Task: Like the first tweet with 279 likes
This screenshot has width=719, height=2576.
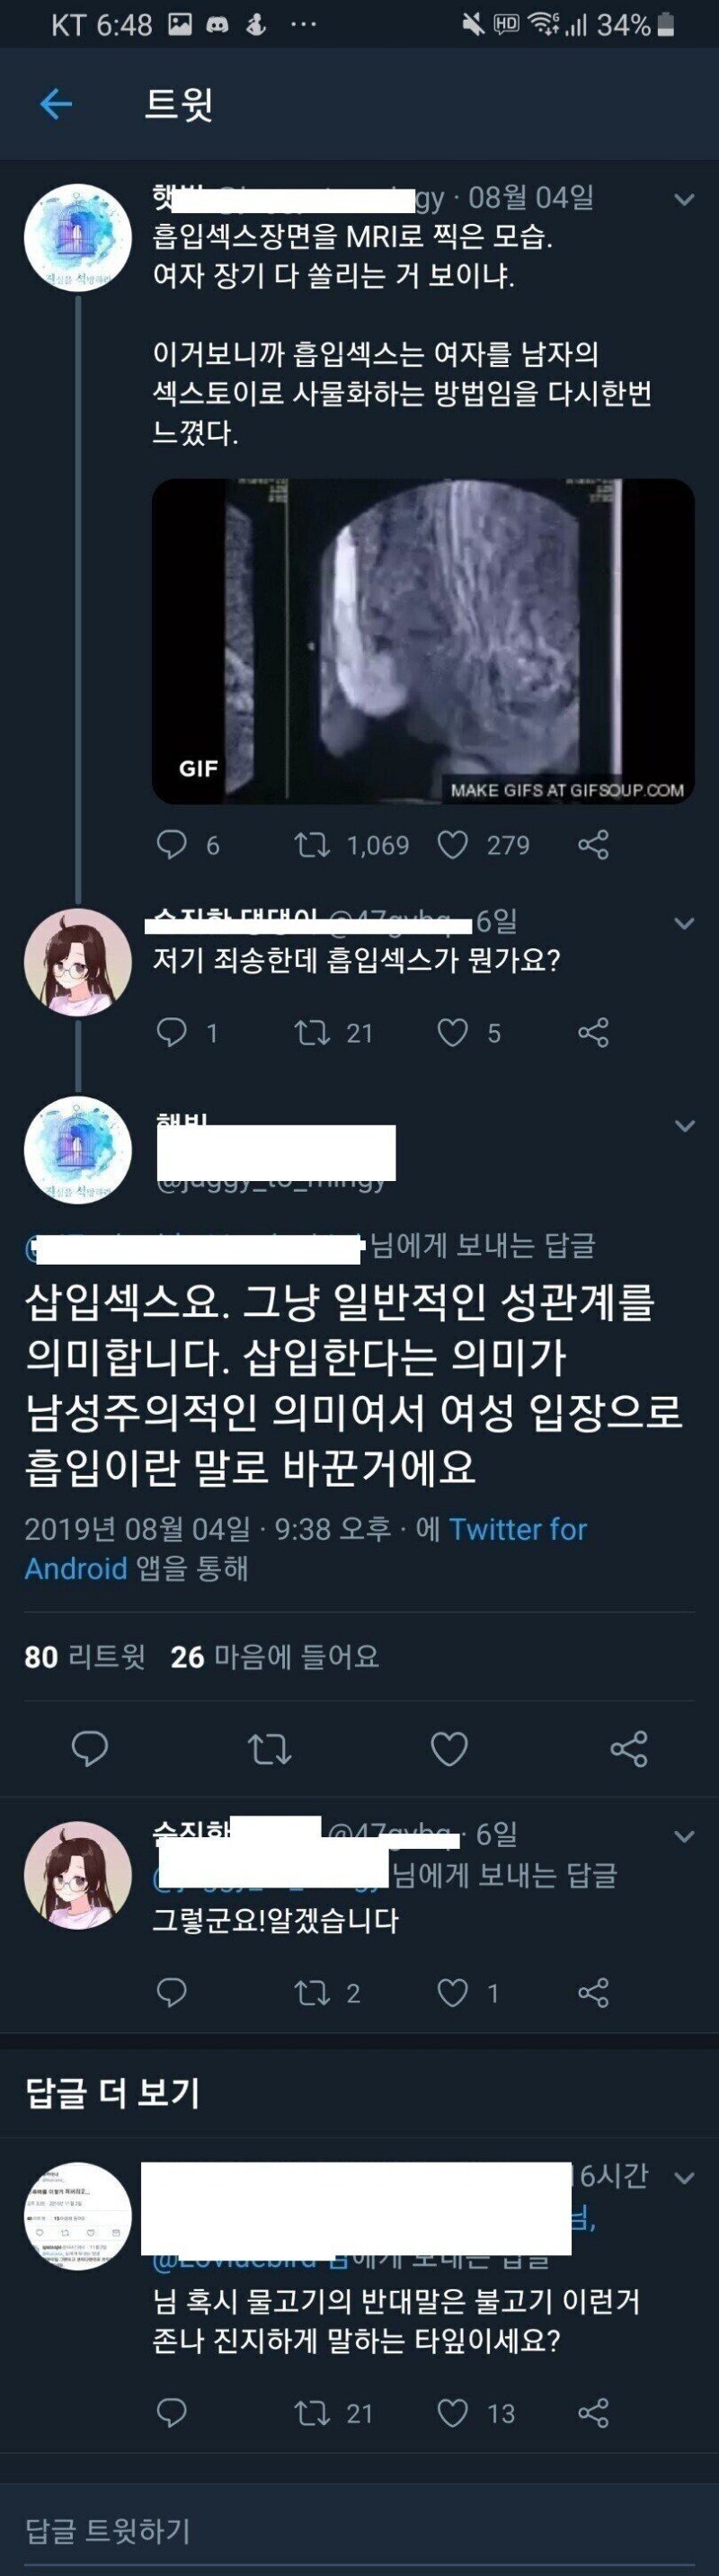Action: [x=453, y=845]
